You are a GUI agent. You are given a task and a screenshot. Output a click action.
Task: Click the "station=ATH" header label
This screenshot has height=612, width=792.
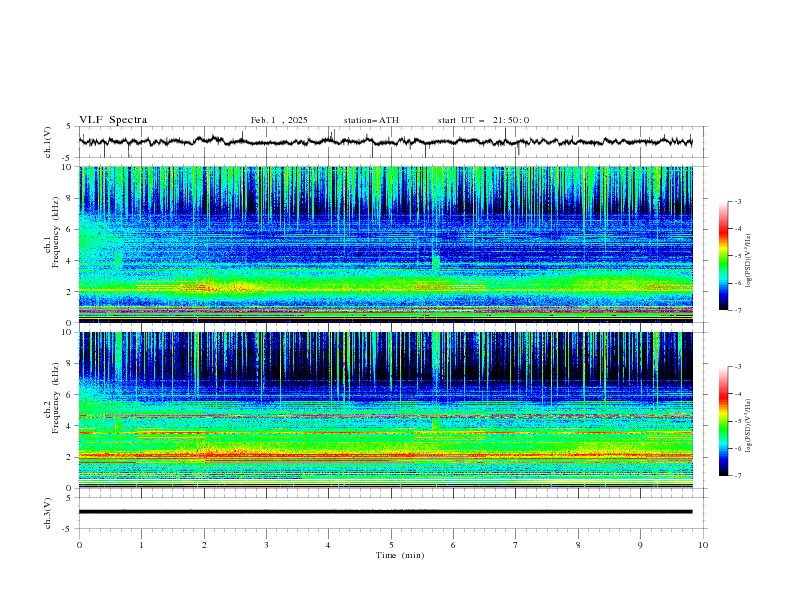coord(371,120)
